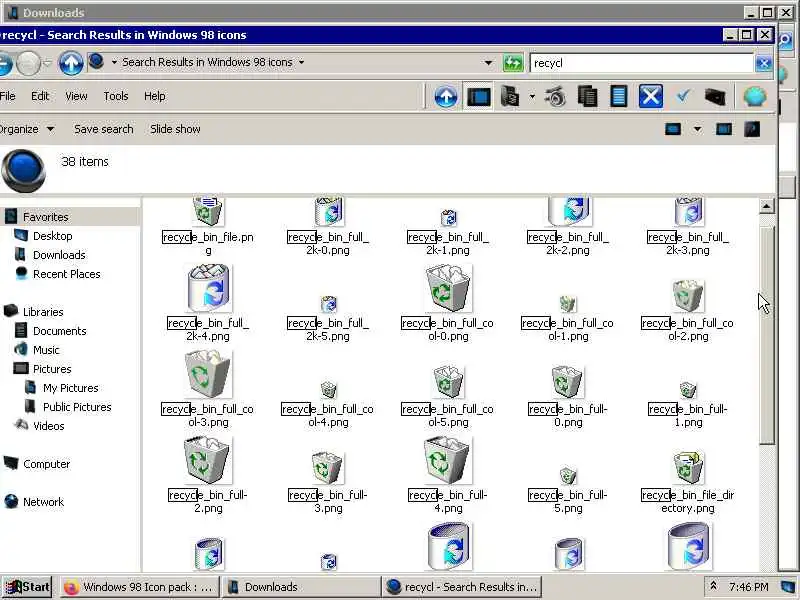Select Network in the navigation pane

(43, 502)
